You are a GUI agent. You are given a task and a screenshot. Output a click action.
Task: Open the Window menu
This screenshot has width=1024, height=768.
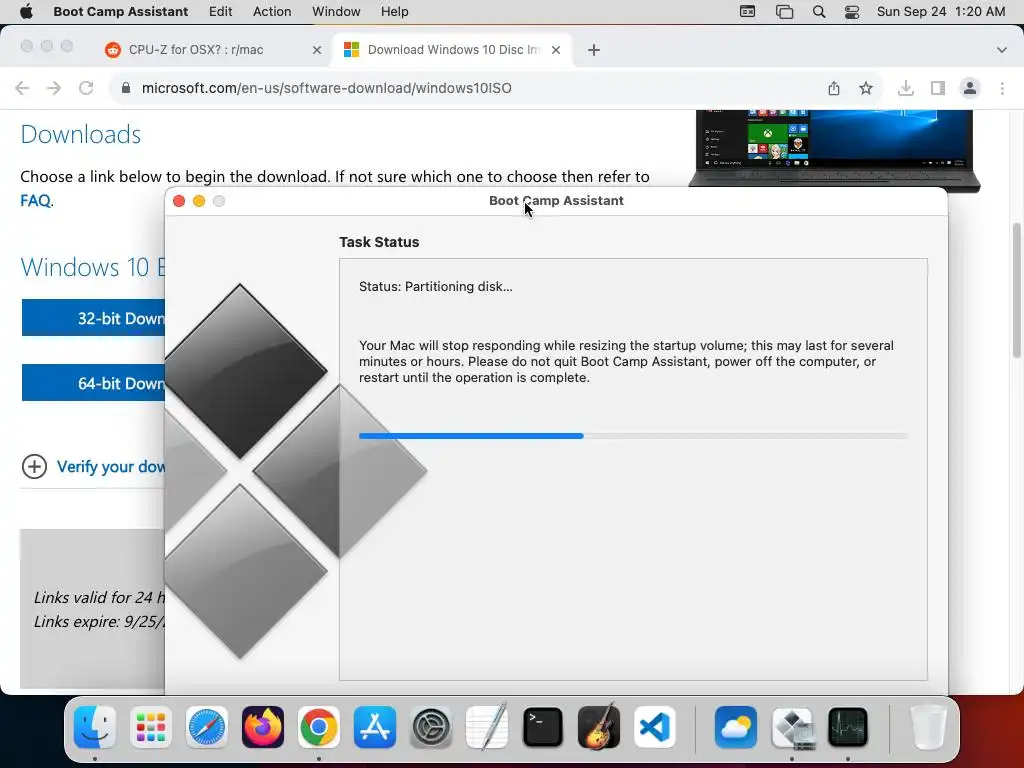[x=336, y=12]
